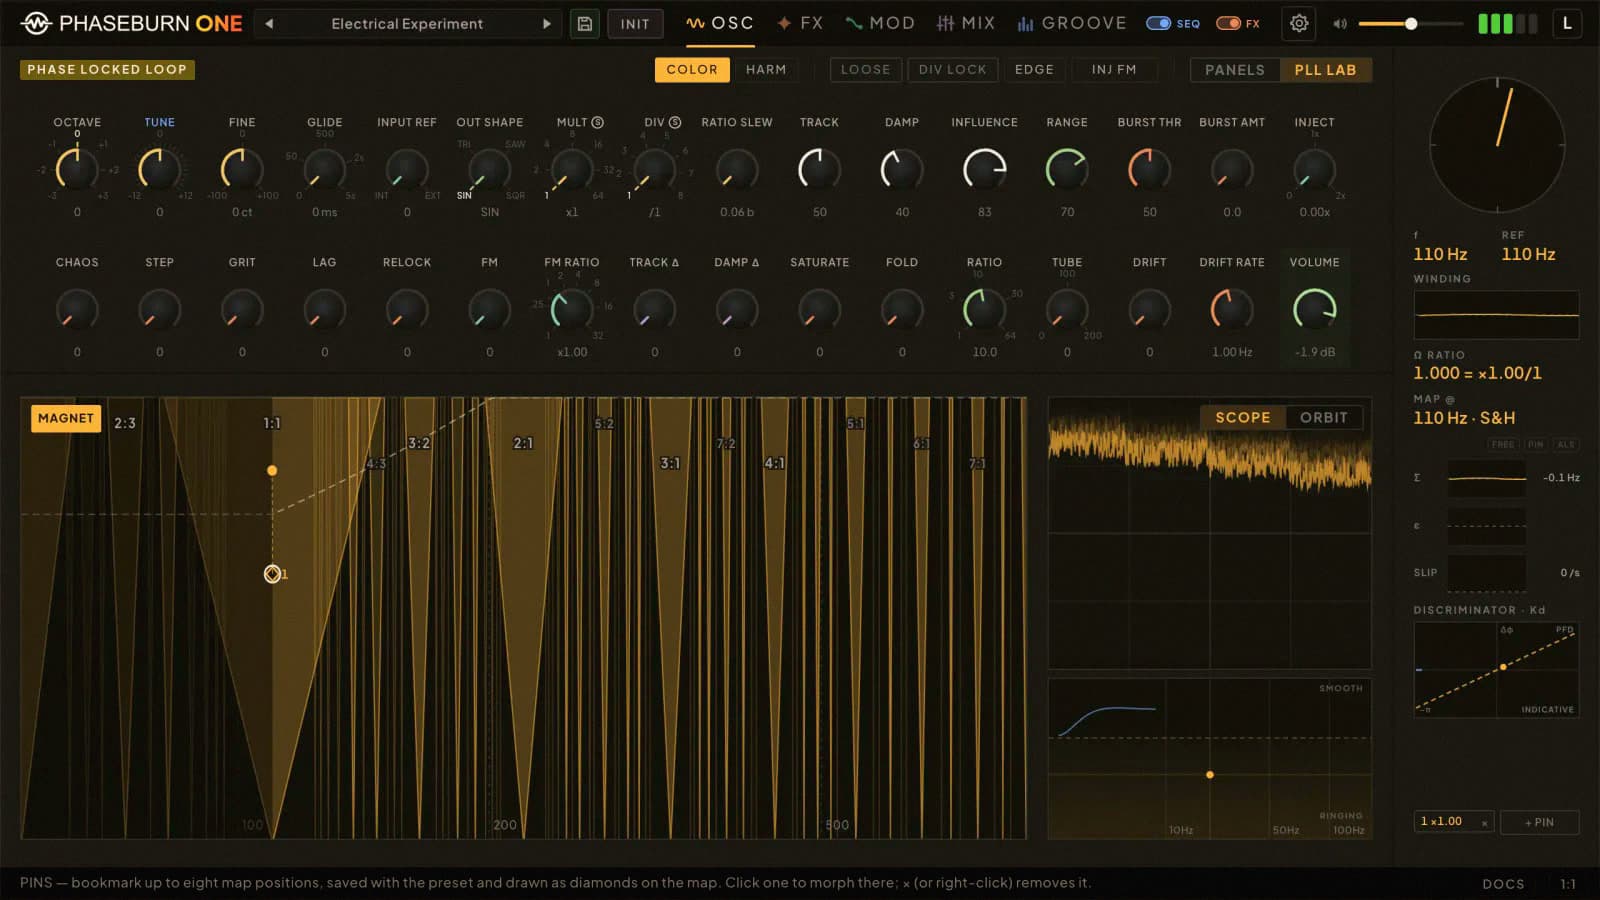Save the preset with the disk icon
The width and height of the screenshot is (1600, 900).
point(585,23)
